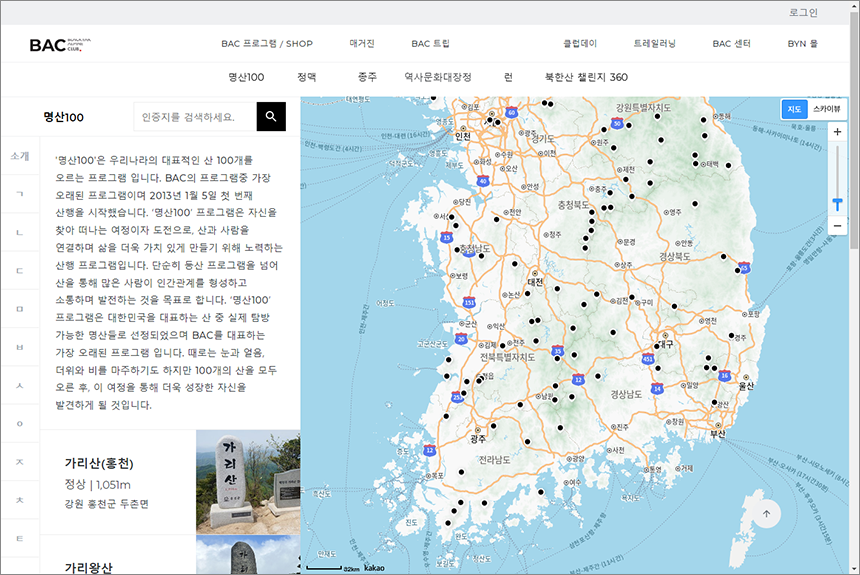Click 강원 홍천군 두촌면 location text
This screenshot has width=860, height=575.
point(106,504)
